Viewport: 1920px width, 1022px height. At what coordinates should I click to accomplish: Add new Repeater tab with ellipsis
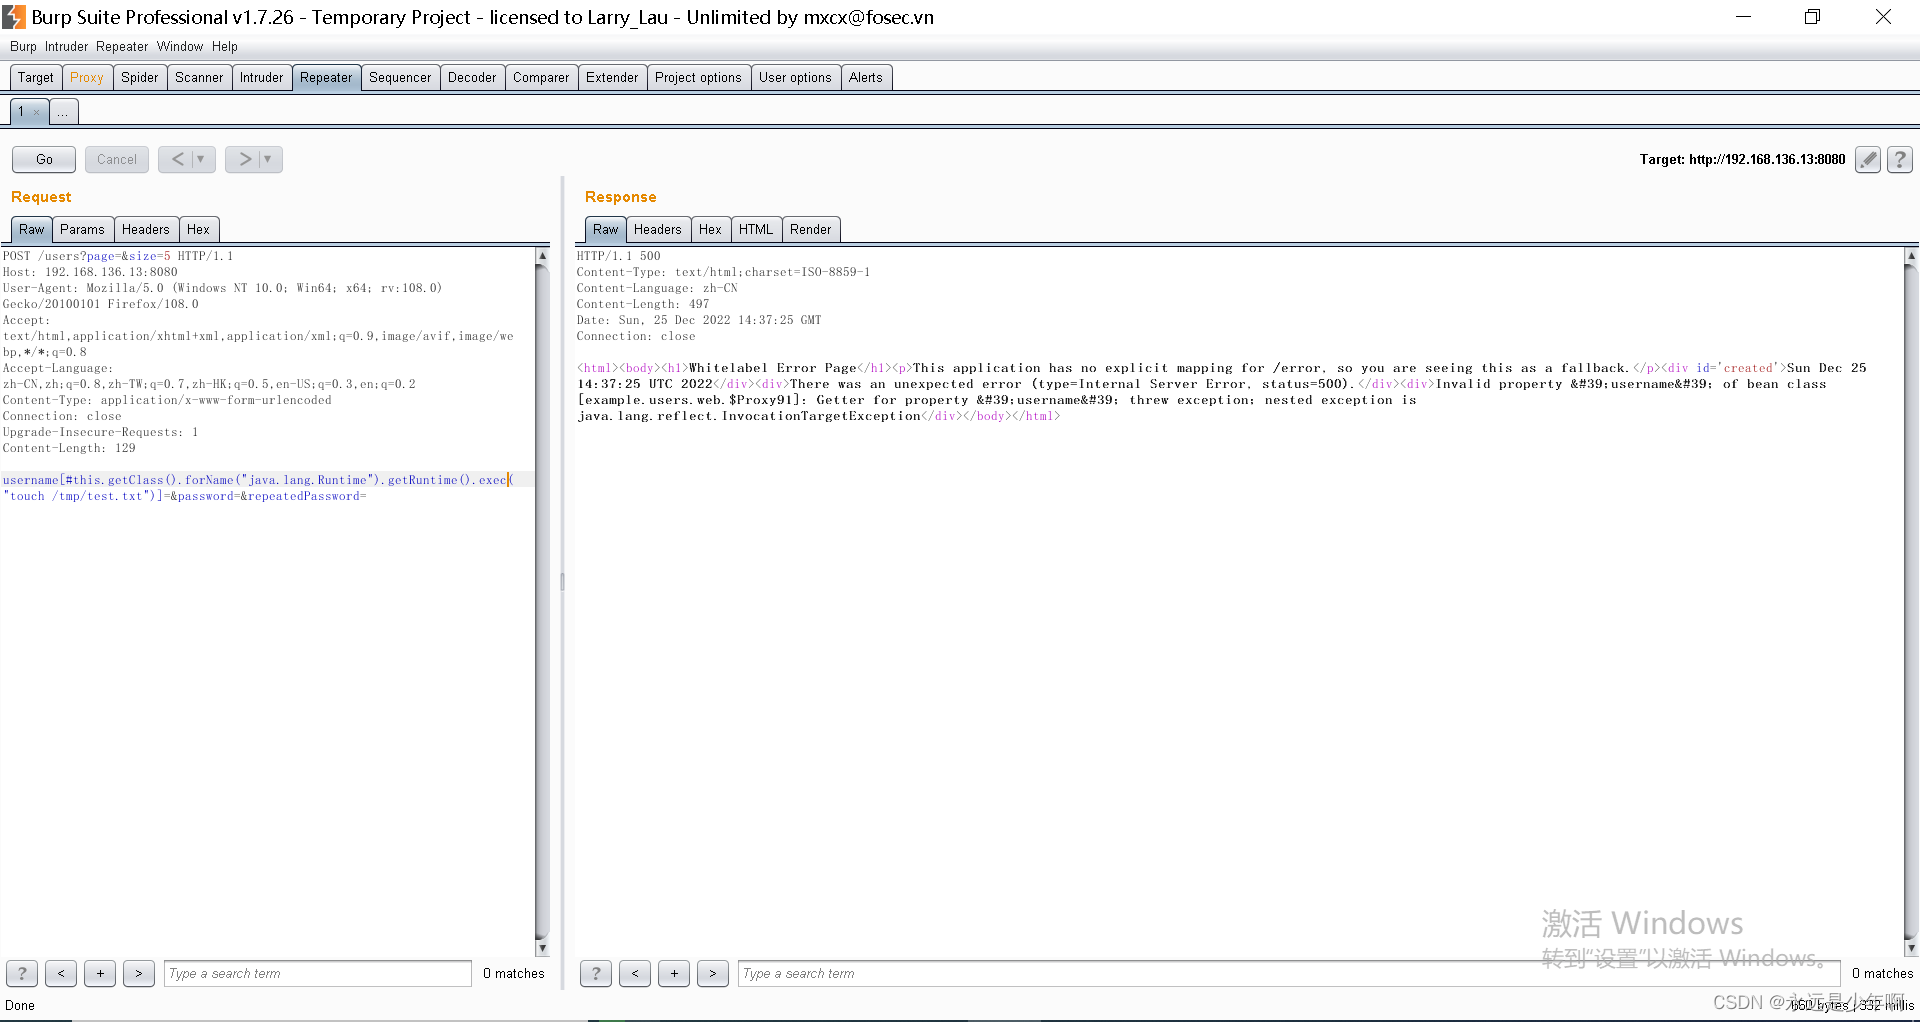pyautogui.click(x=63, y=112)
